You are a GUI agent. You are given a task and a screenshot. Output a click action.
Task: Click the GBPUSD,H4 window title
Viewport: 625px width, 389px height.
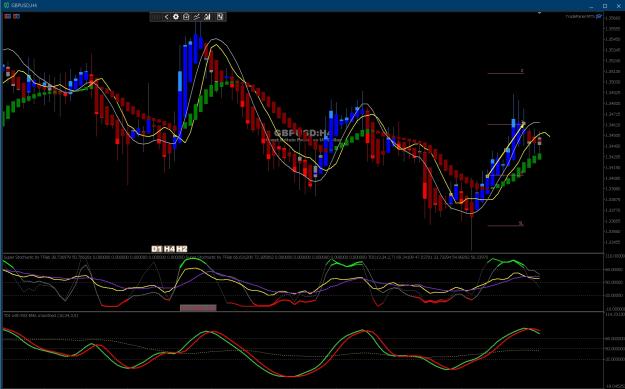pyautogui.click(x=25, y=6)
